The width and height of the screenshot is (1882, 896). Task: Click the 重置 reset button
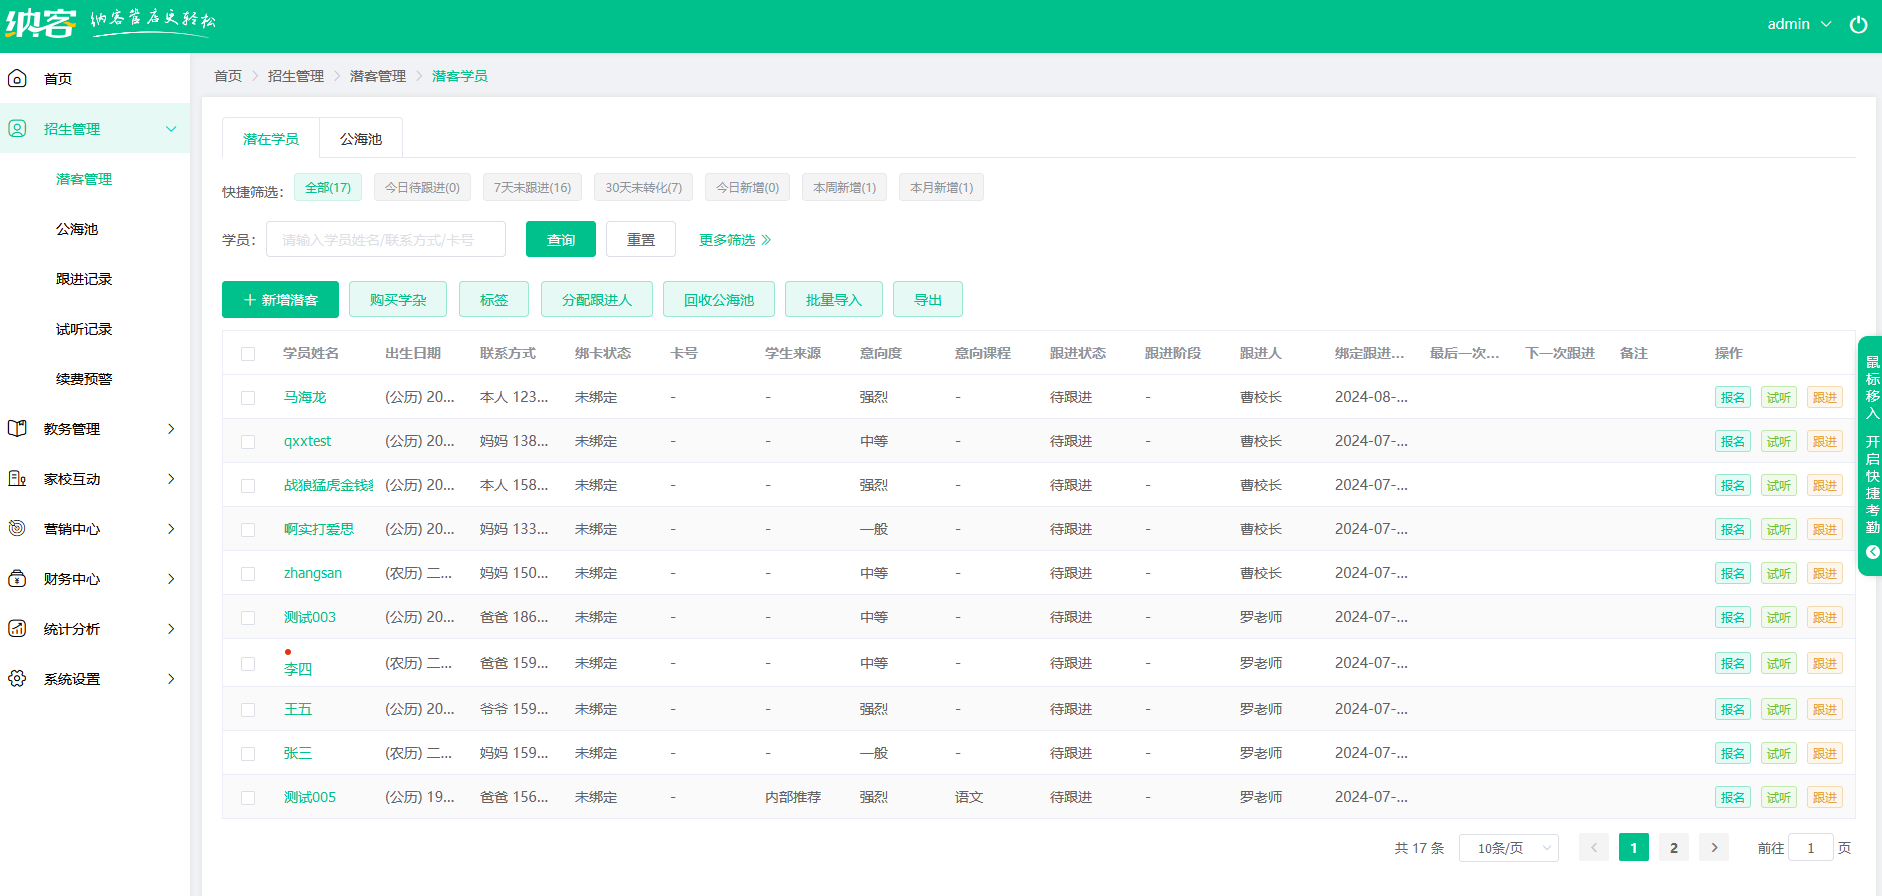click(x=641, y=240)
